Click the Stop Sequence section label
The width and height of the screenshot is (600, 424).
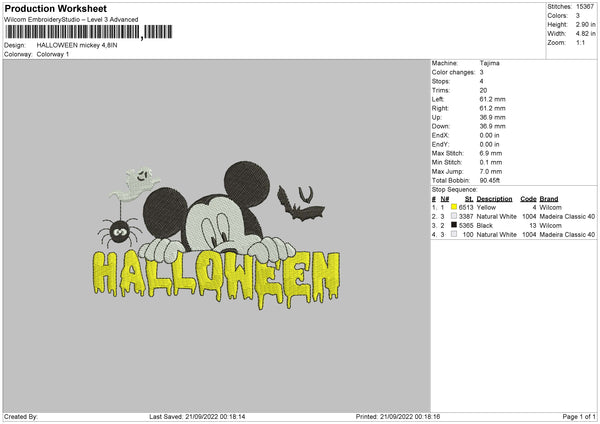tap(455, 188)
